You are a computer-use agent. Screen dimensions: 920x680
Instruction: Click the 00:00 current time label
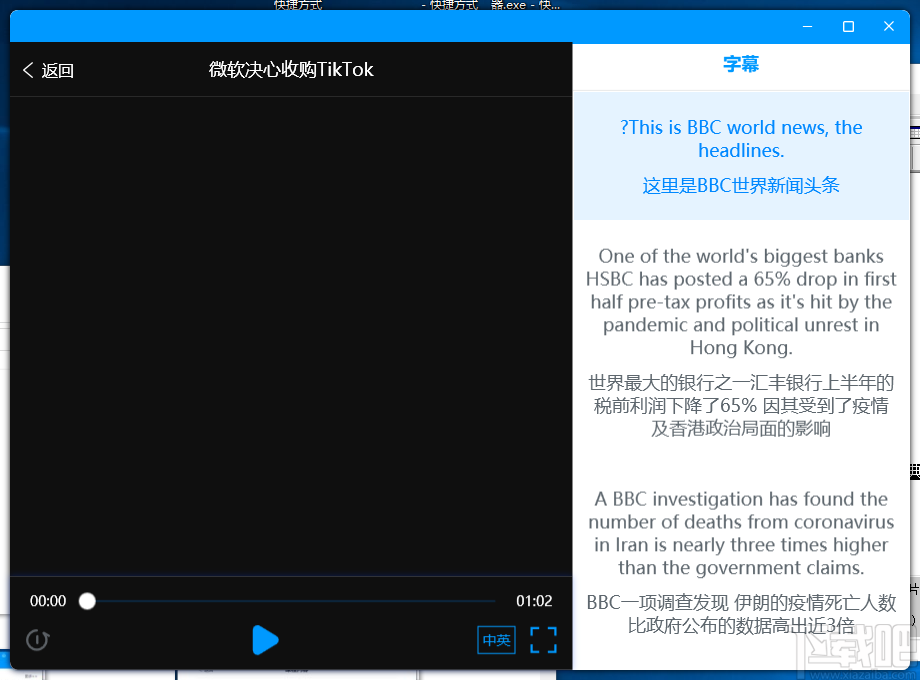click(47, 601)
